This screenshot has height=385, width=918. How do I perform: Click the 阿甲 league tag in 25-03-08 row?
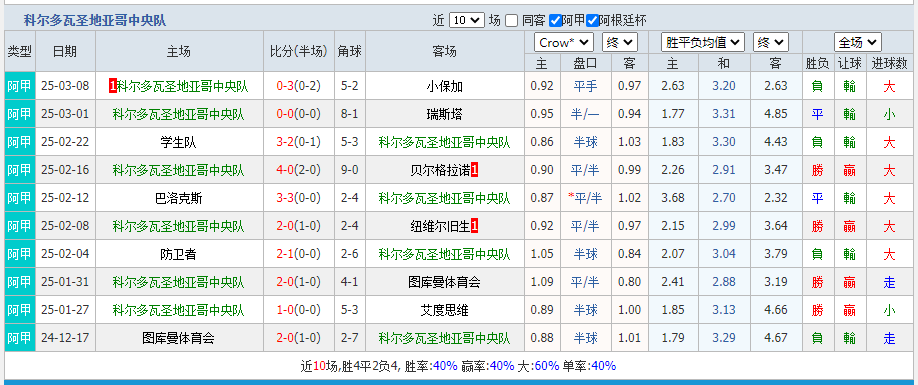(20, 87)
